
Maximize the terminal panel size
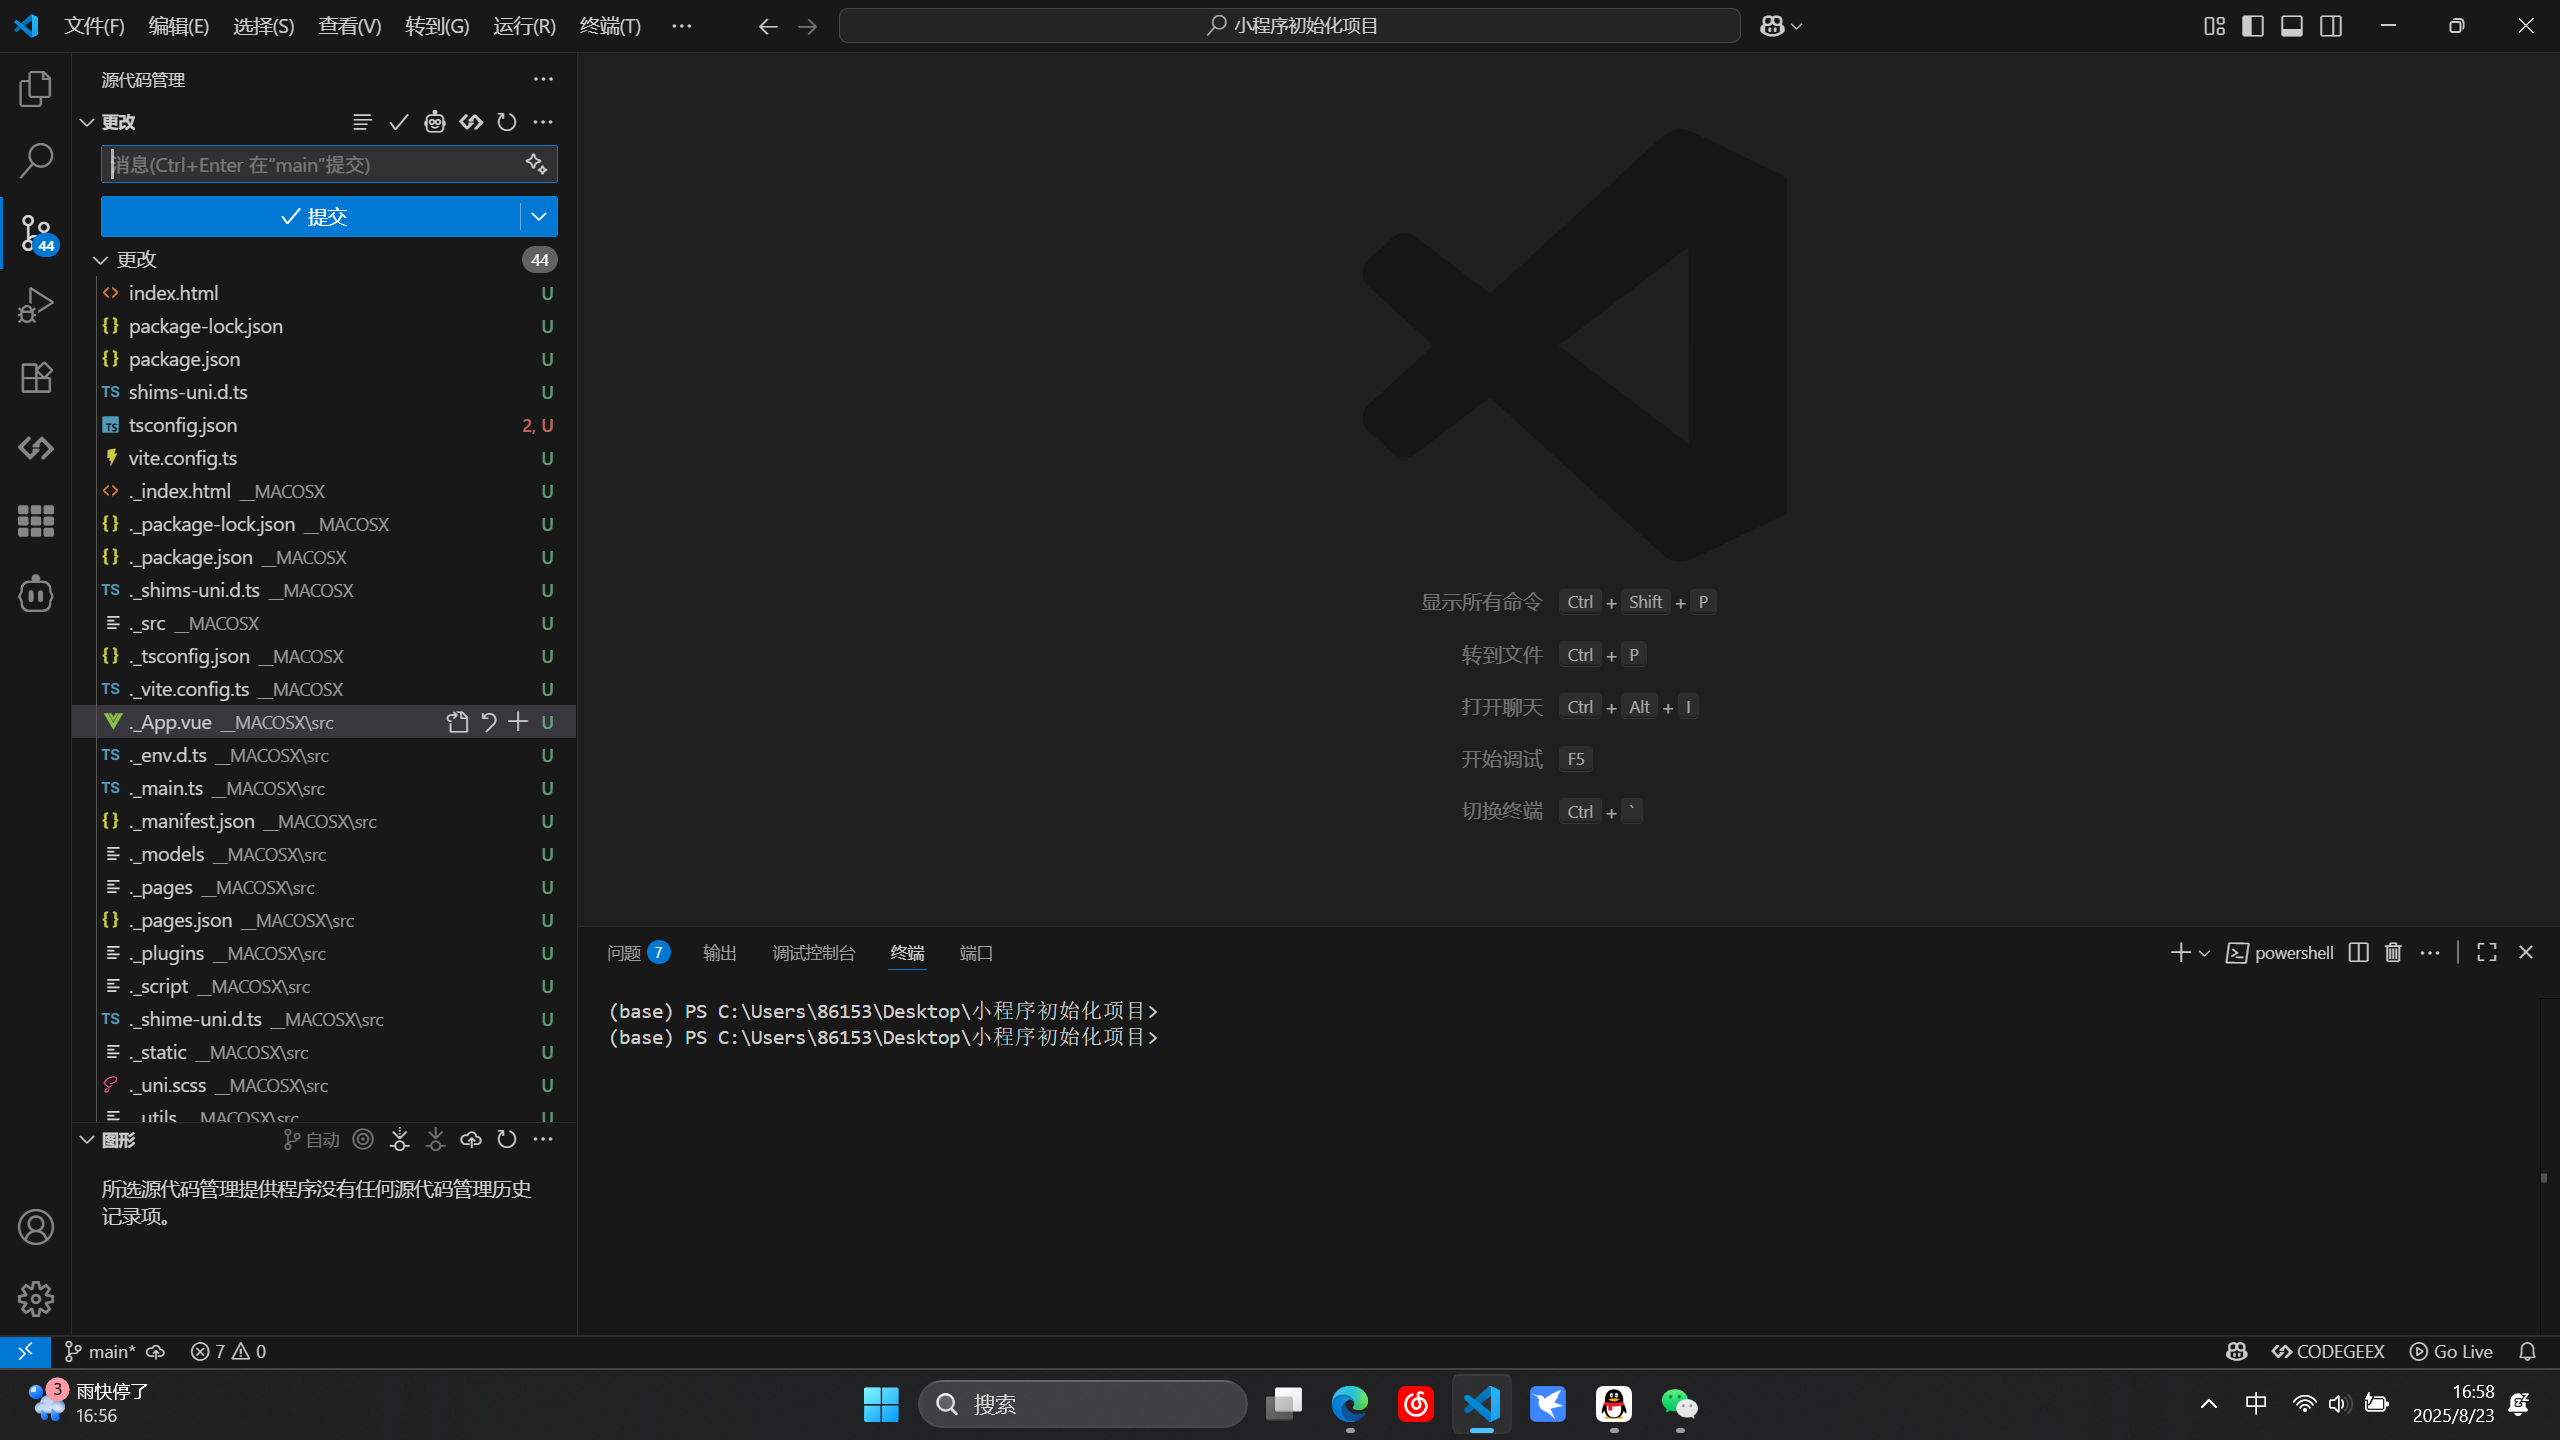(2487, 952)
